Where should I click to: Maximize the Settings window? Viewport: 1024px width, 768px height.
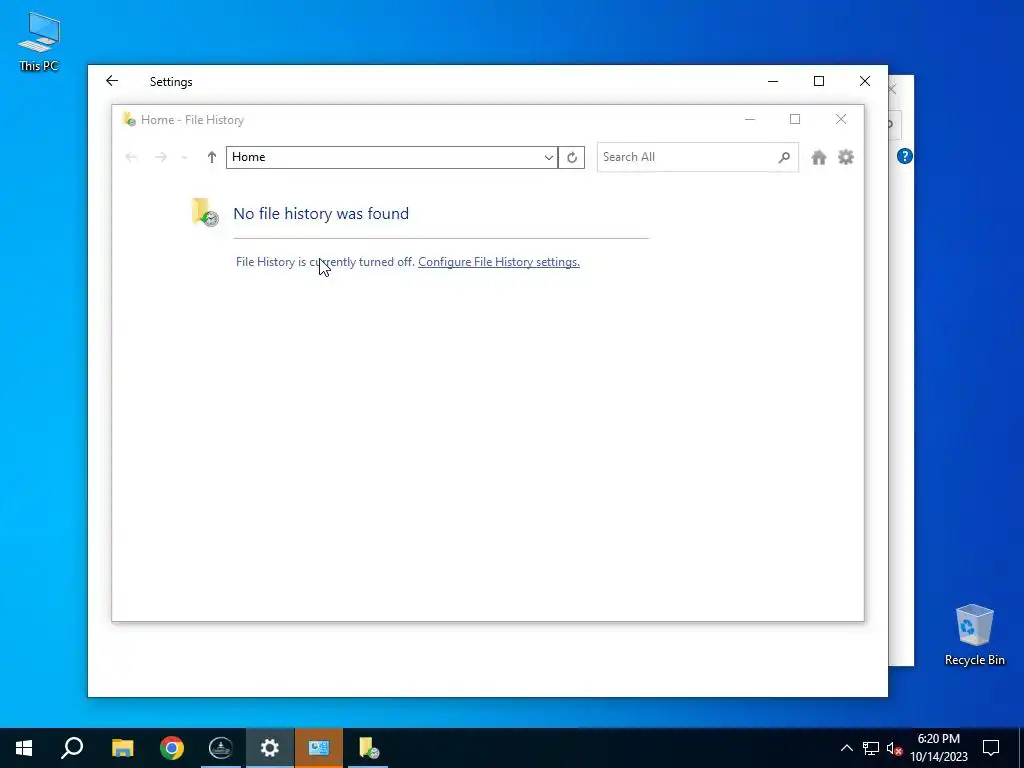pyautogui.click(x=819, y=82)
